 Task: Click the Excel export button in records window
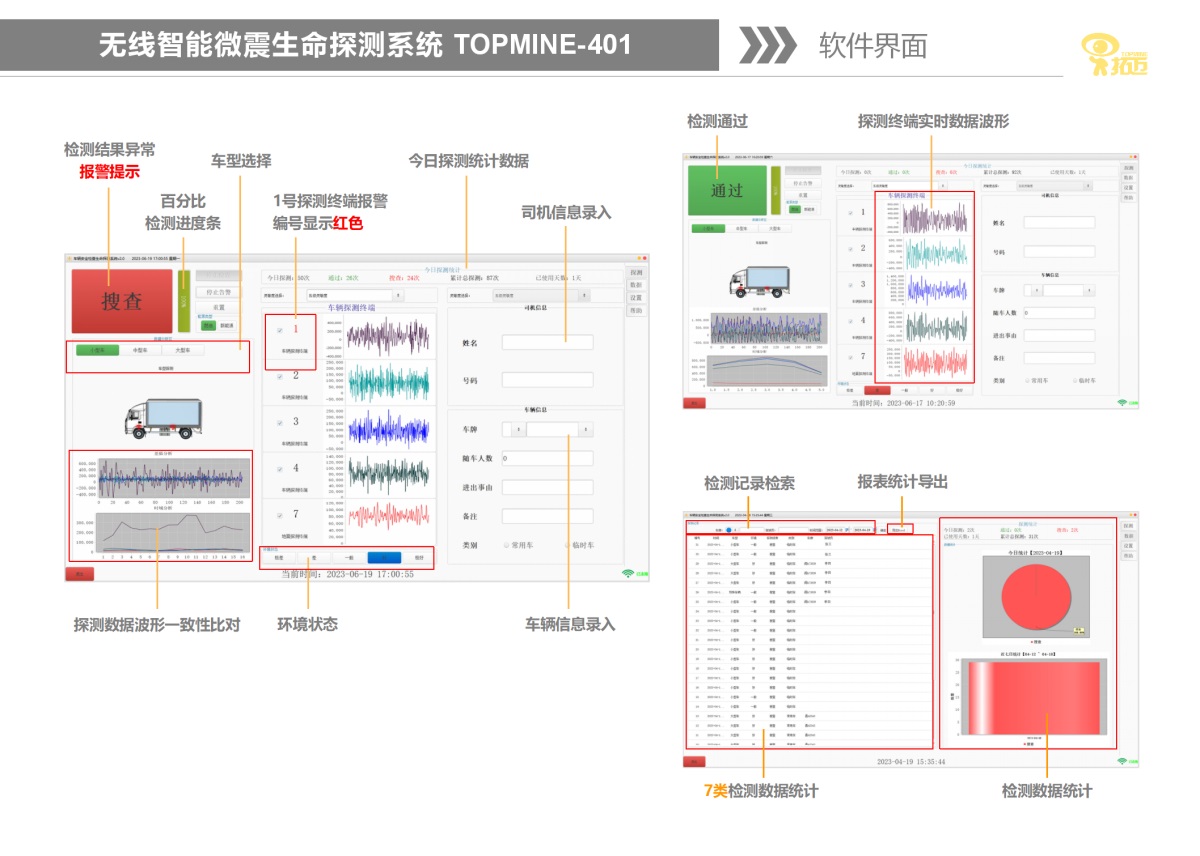(x=899, y=529)
